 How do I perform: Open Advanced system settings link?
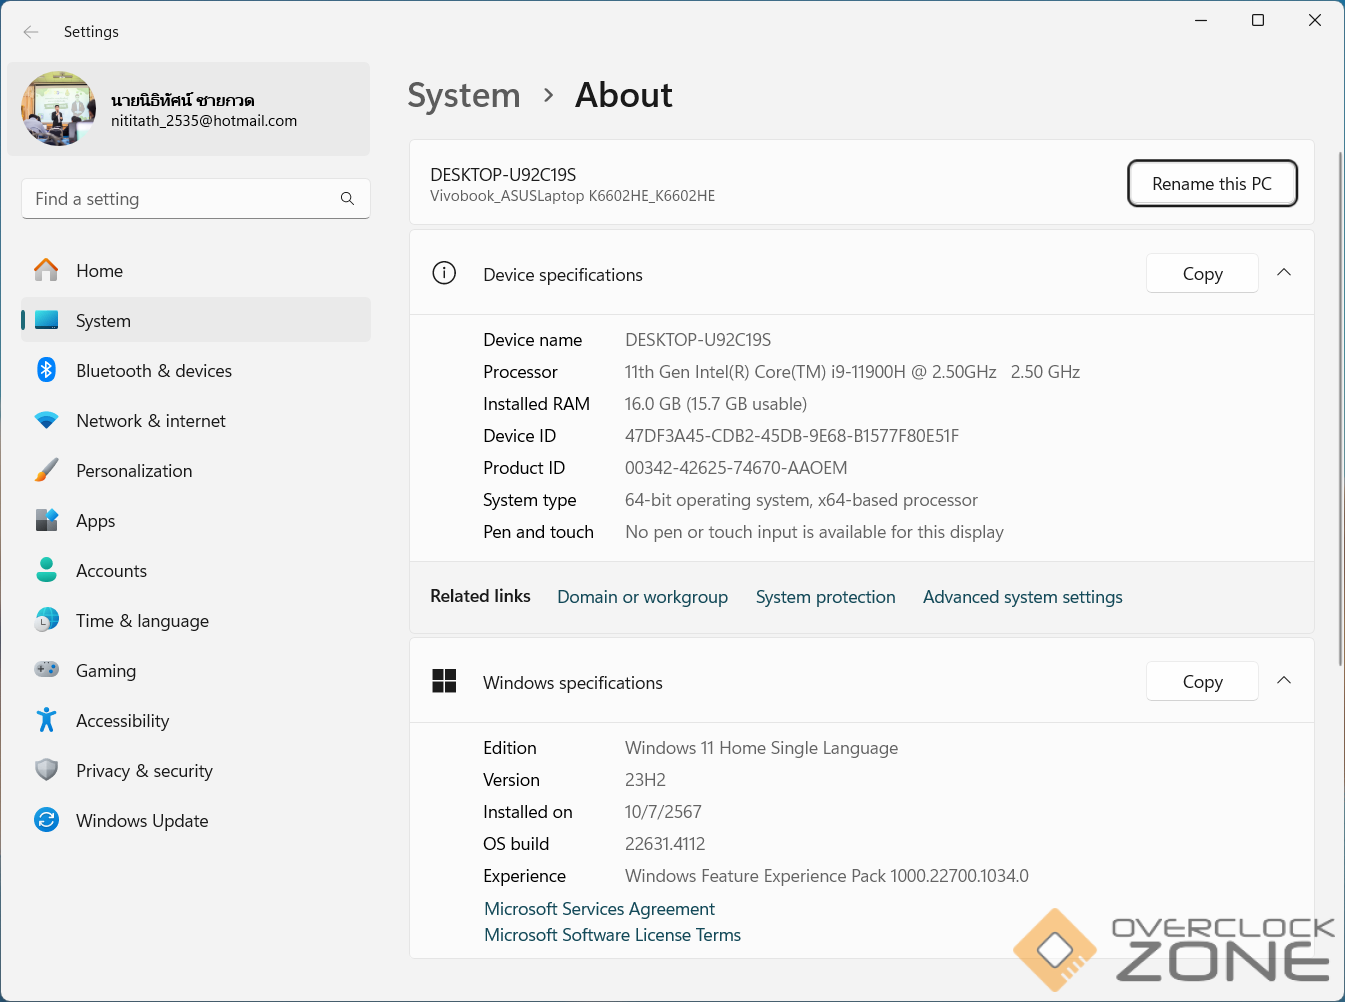(1022, 597)
